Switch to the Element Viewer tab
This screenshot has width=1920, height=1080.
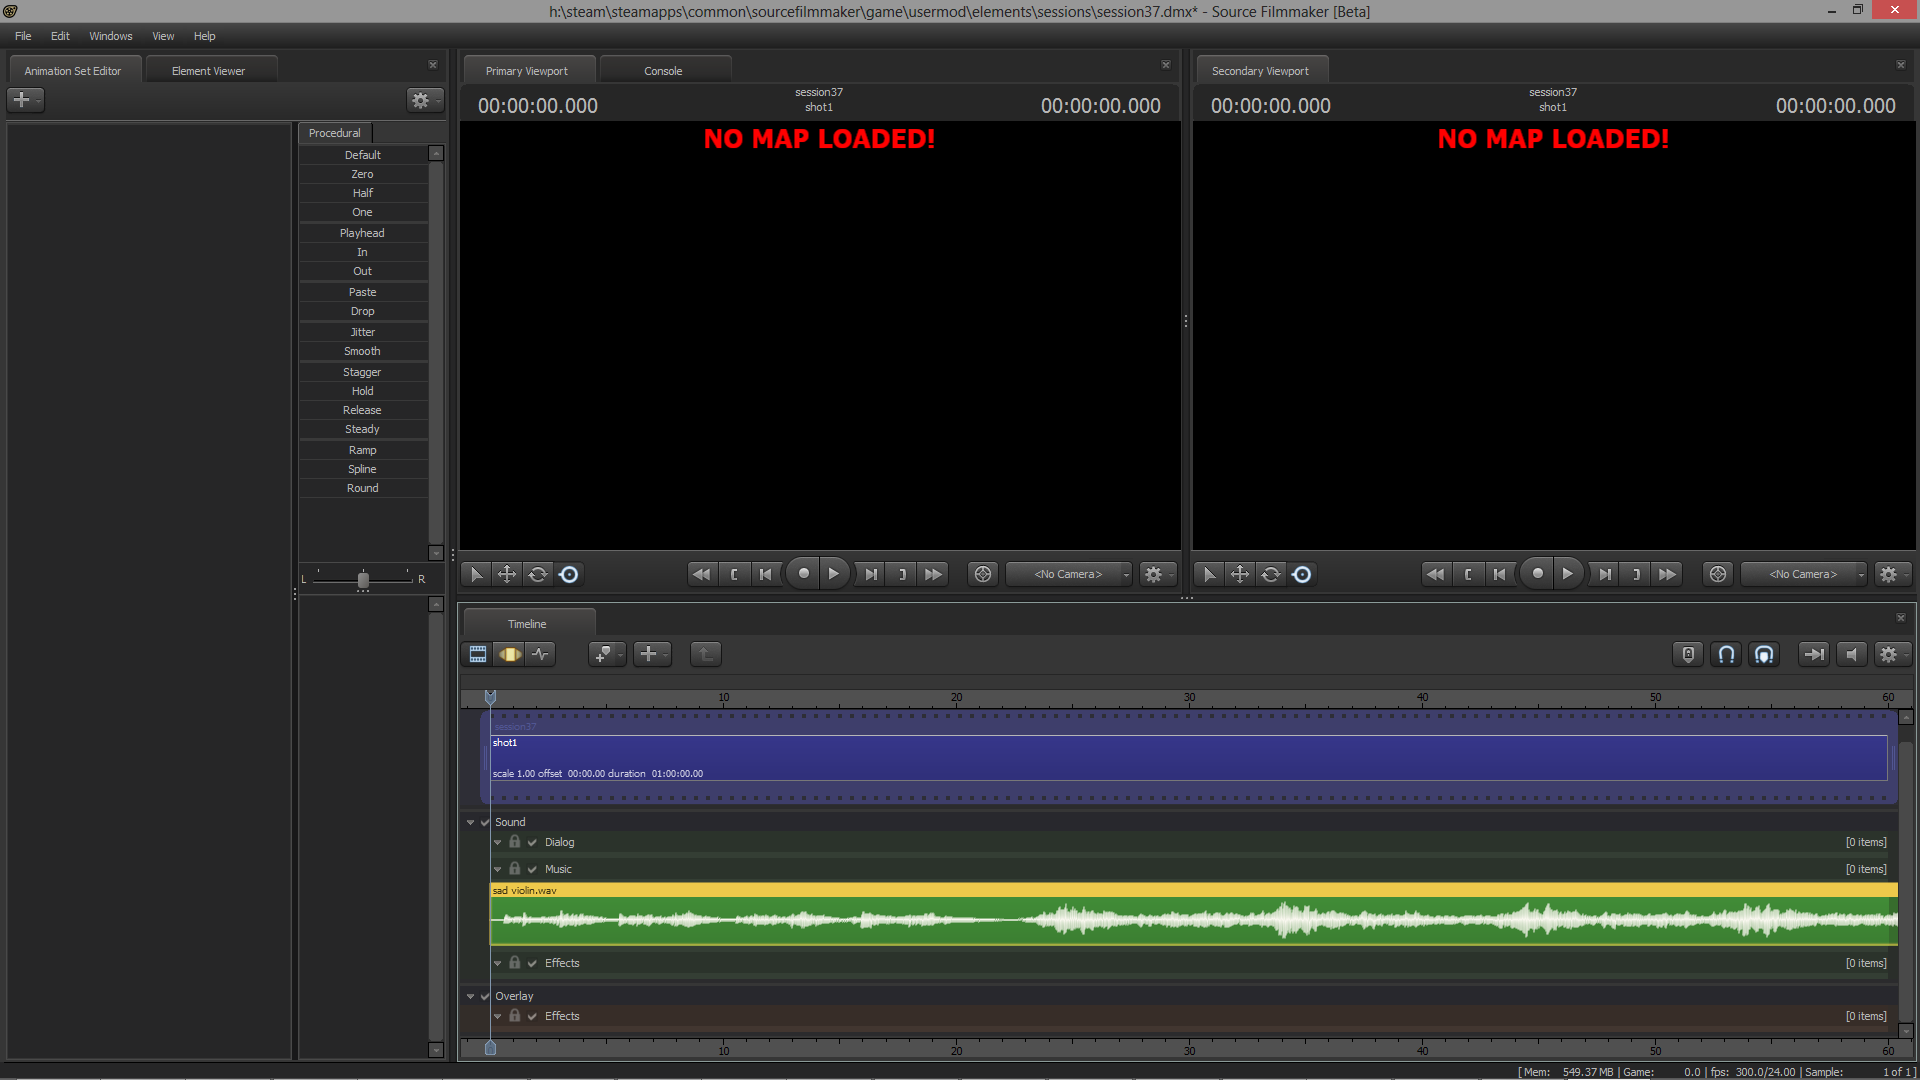[x=208, y=71]
